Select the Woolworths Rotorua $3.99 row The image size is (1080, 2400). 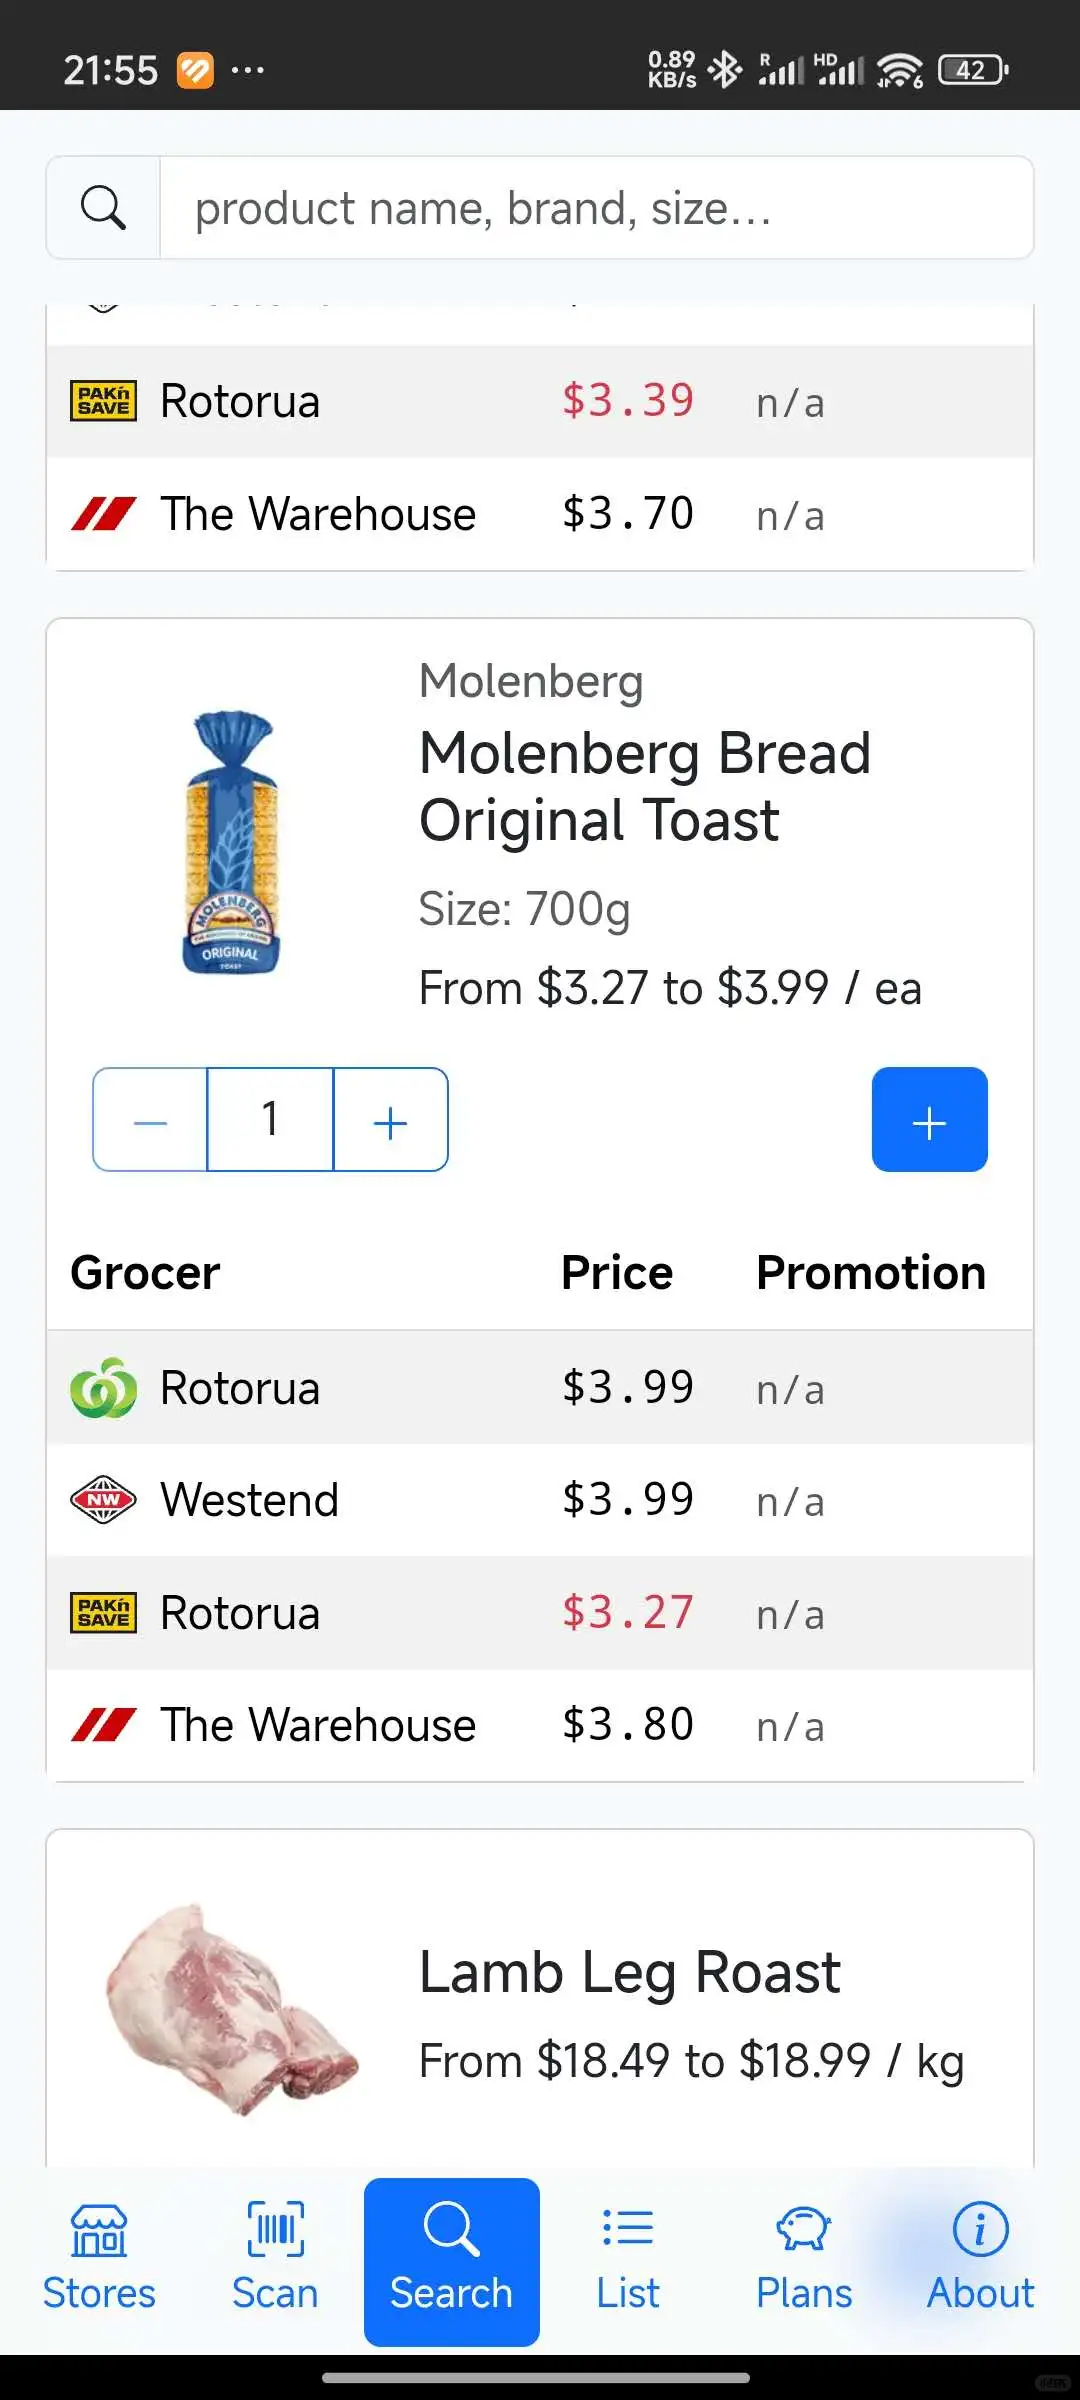click(539, 1388)
